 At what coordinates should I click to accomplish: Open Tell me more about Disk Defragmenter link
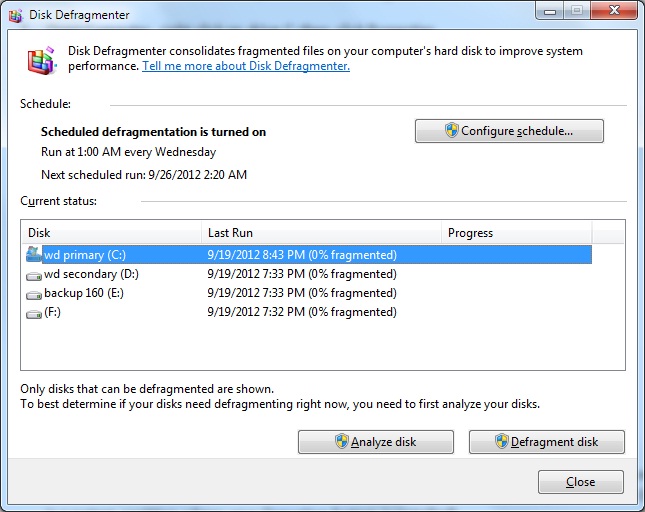point(246,66)
